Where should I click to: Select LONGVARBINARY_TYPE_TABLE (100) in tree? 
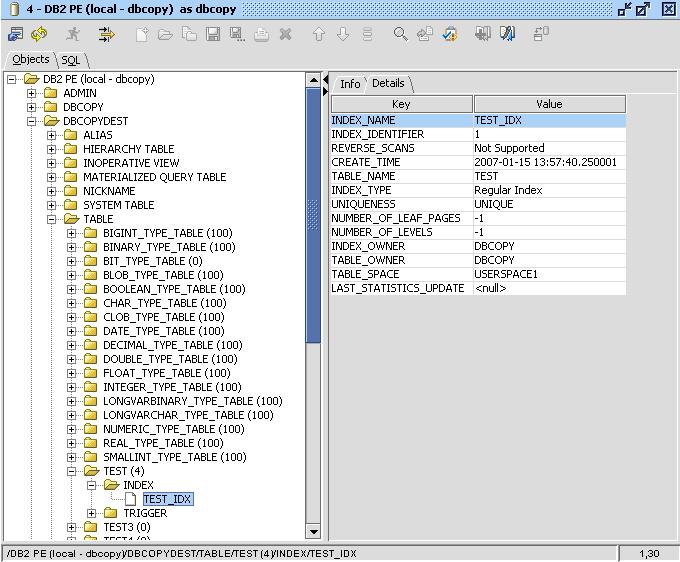click(x=193, y=401)
